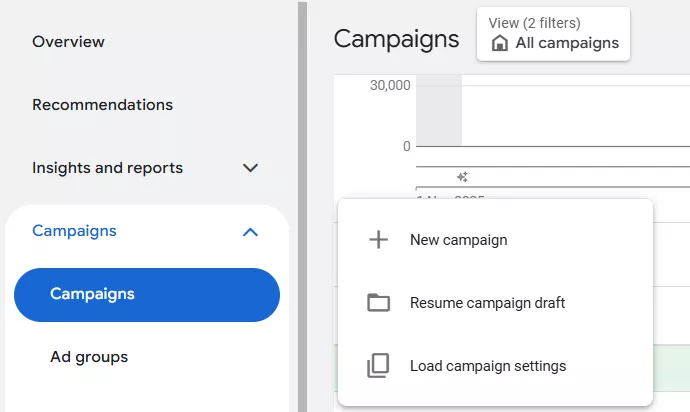The height and width of the screenshot is (412, 690).
Task: Click the blue Campaigns section header text
Action: 74,231
